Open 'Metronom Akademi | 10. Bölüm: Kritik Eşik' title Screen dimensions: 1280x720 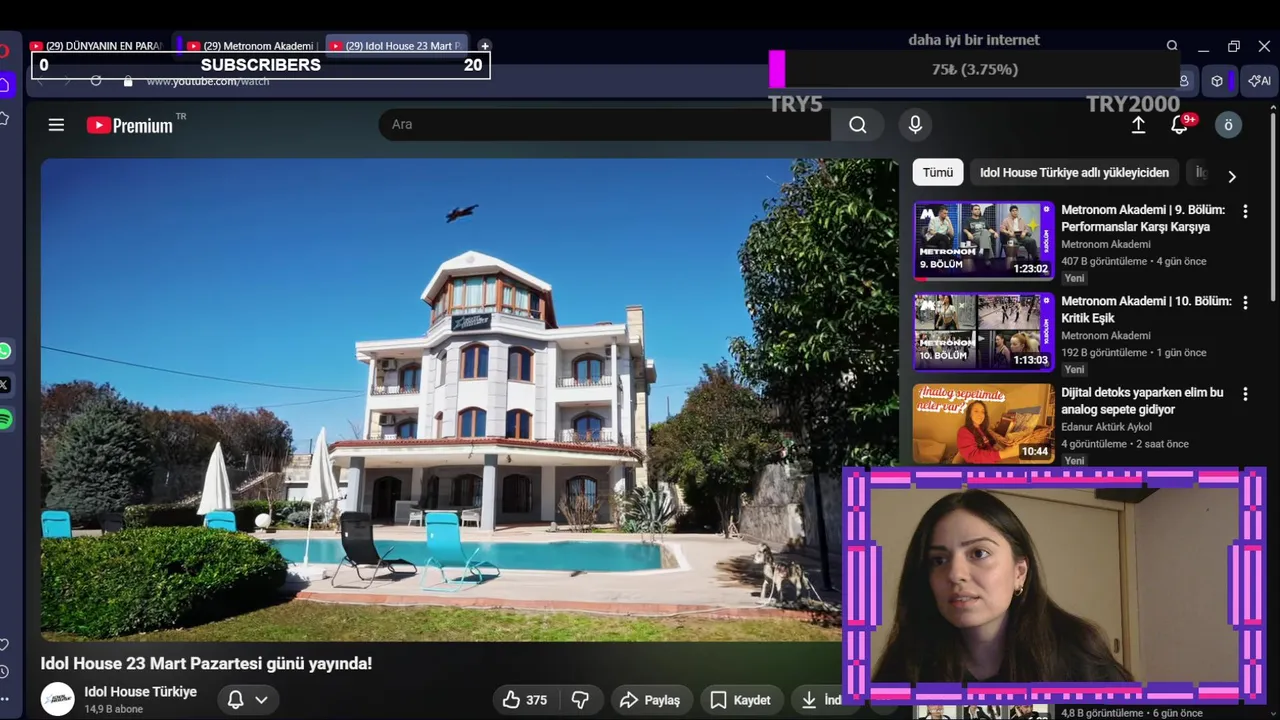click(1146, 309)
